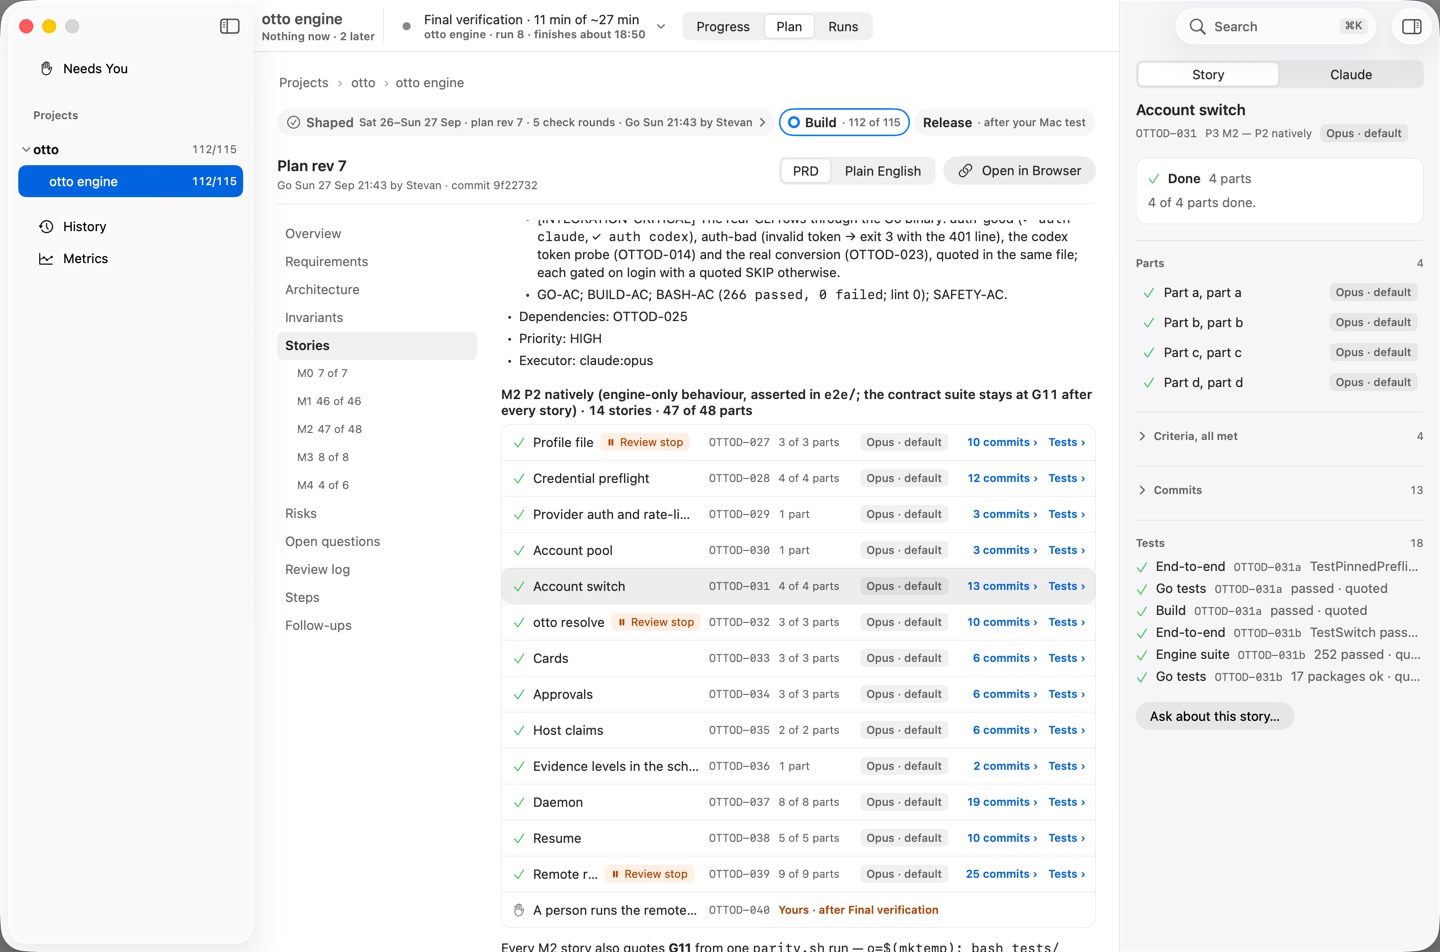Select the Story segment in inspector

tap(1208, 75)
